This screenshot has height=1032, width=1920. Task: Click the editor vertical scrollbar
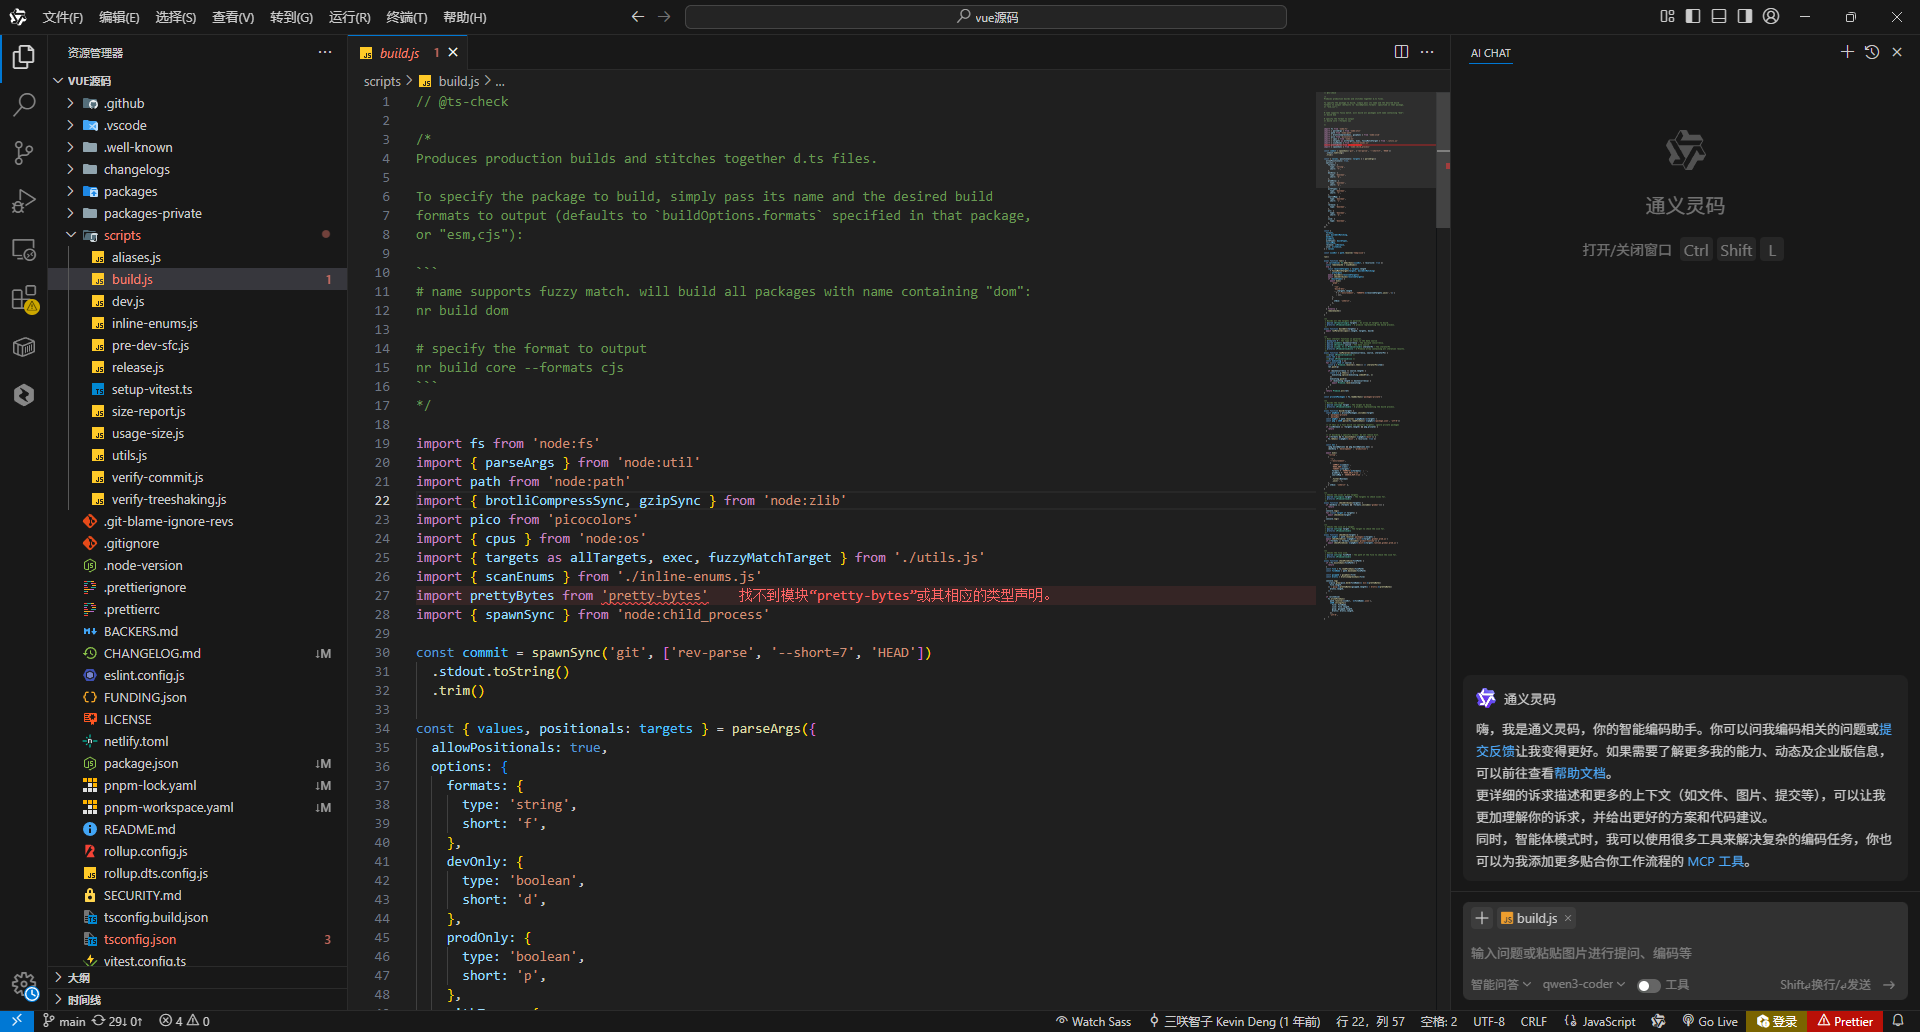click(x=1443, y=160)
